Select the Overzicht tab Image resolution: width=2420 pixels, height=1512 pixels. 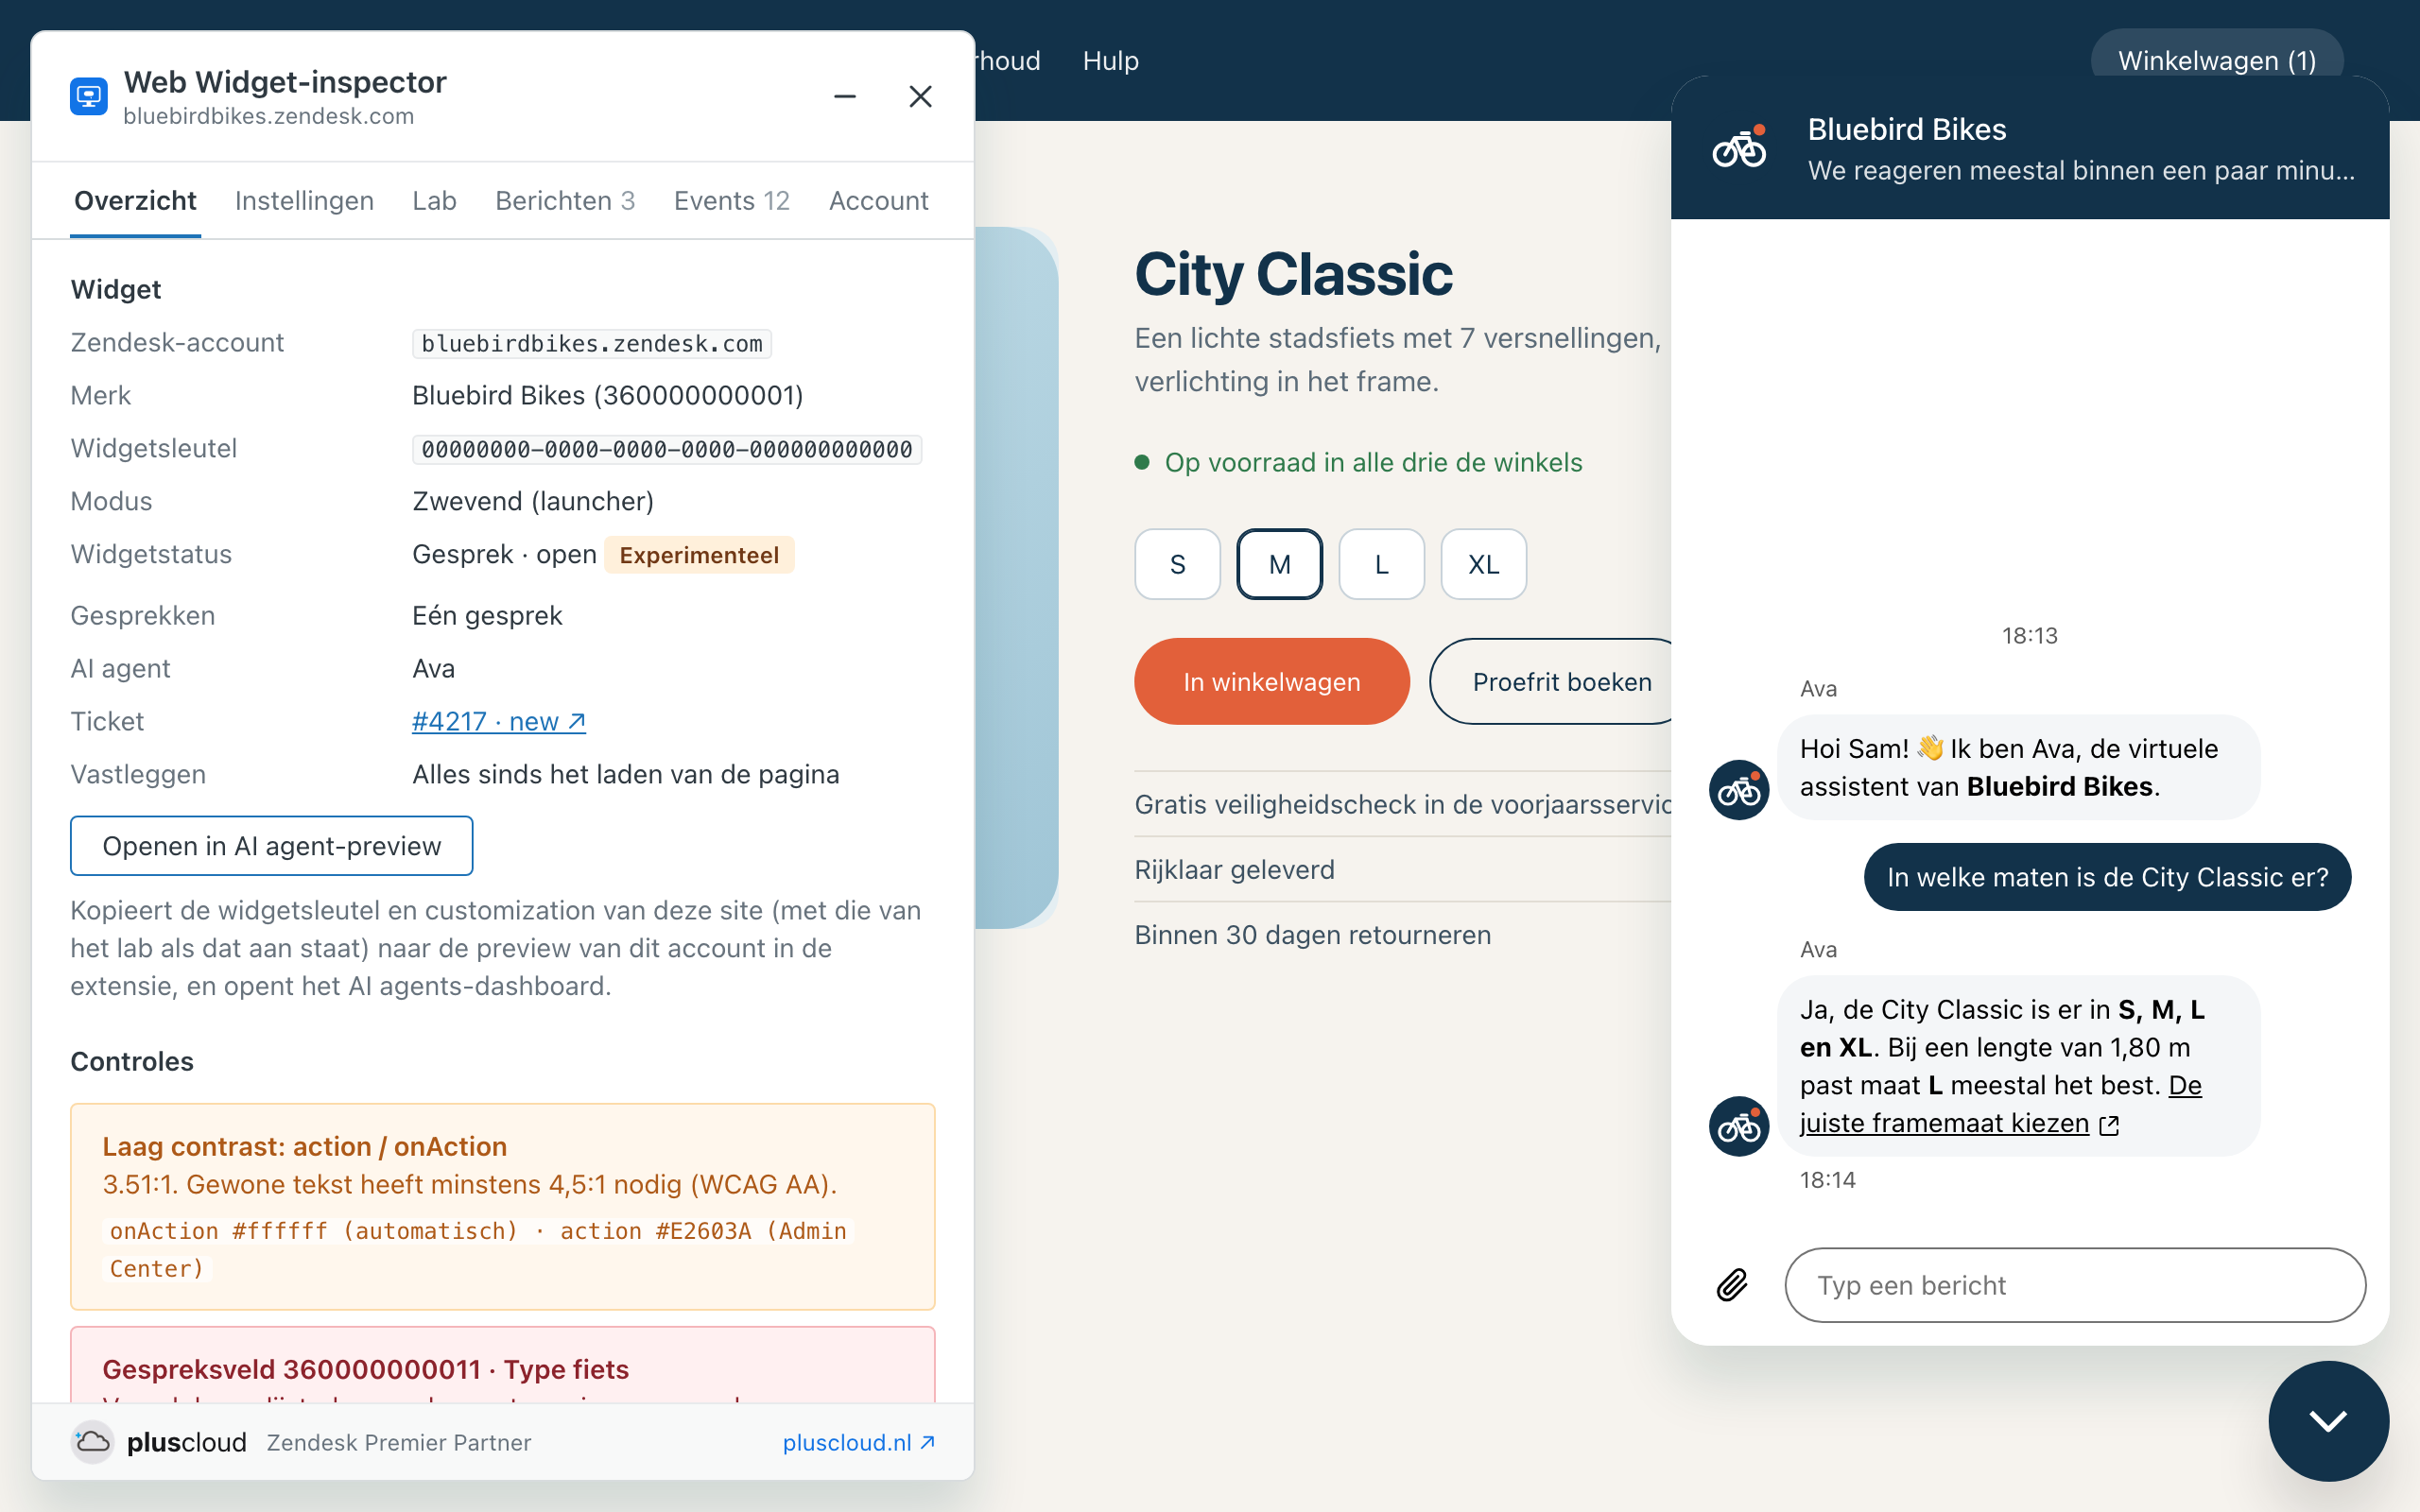[135, 201]
